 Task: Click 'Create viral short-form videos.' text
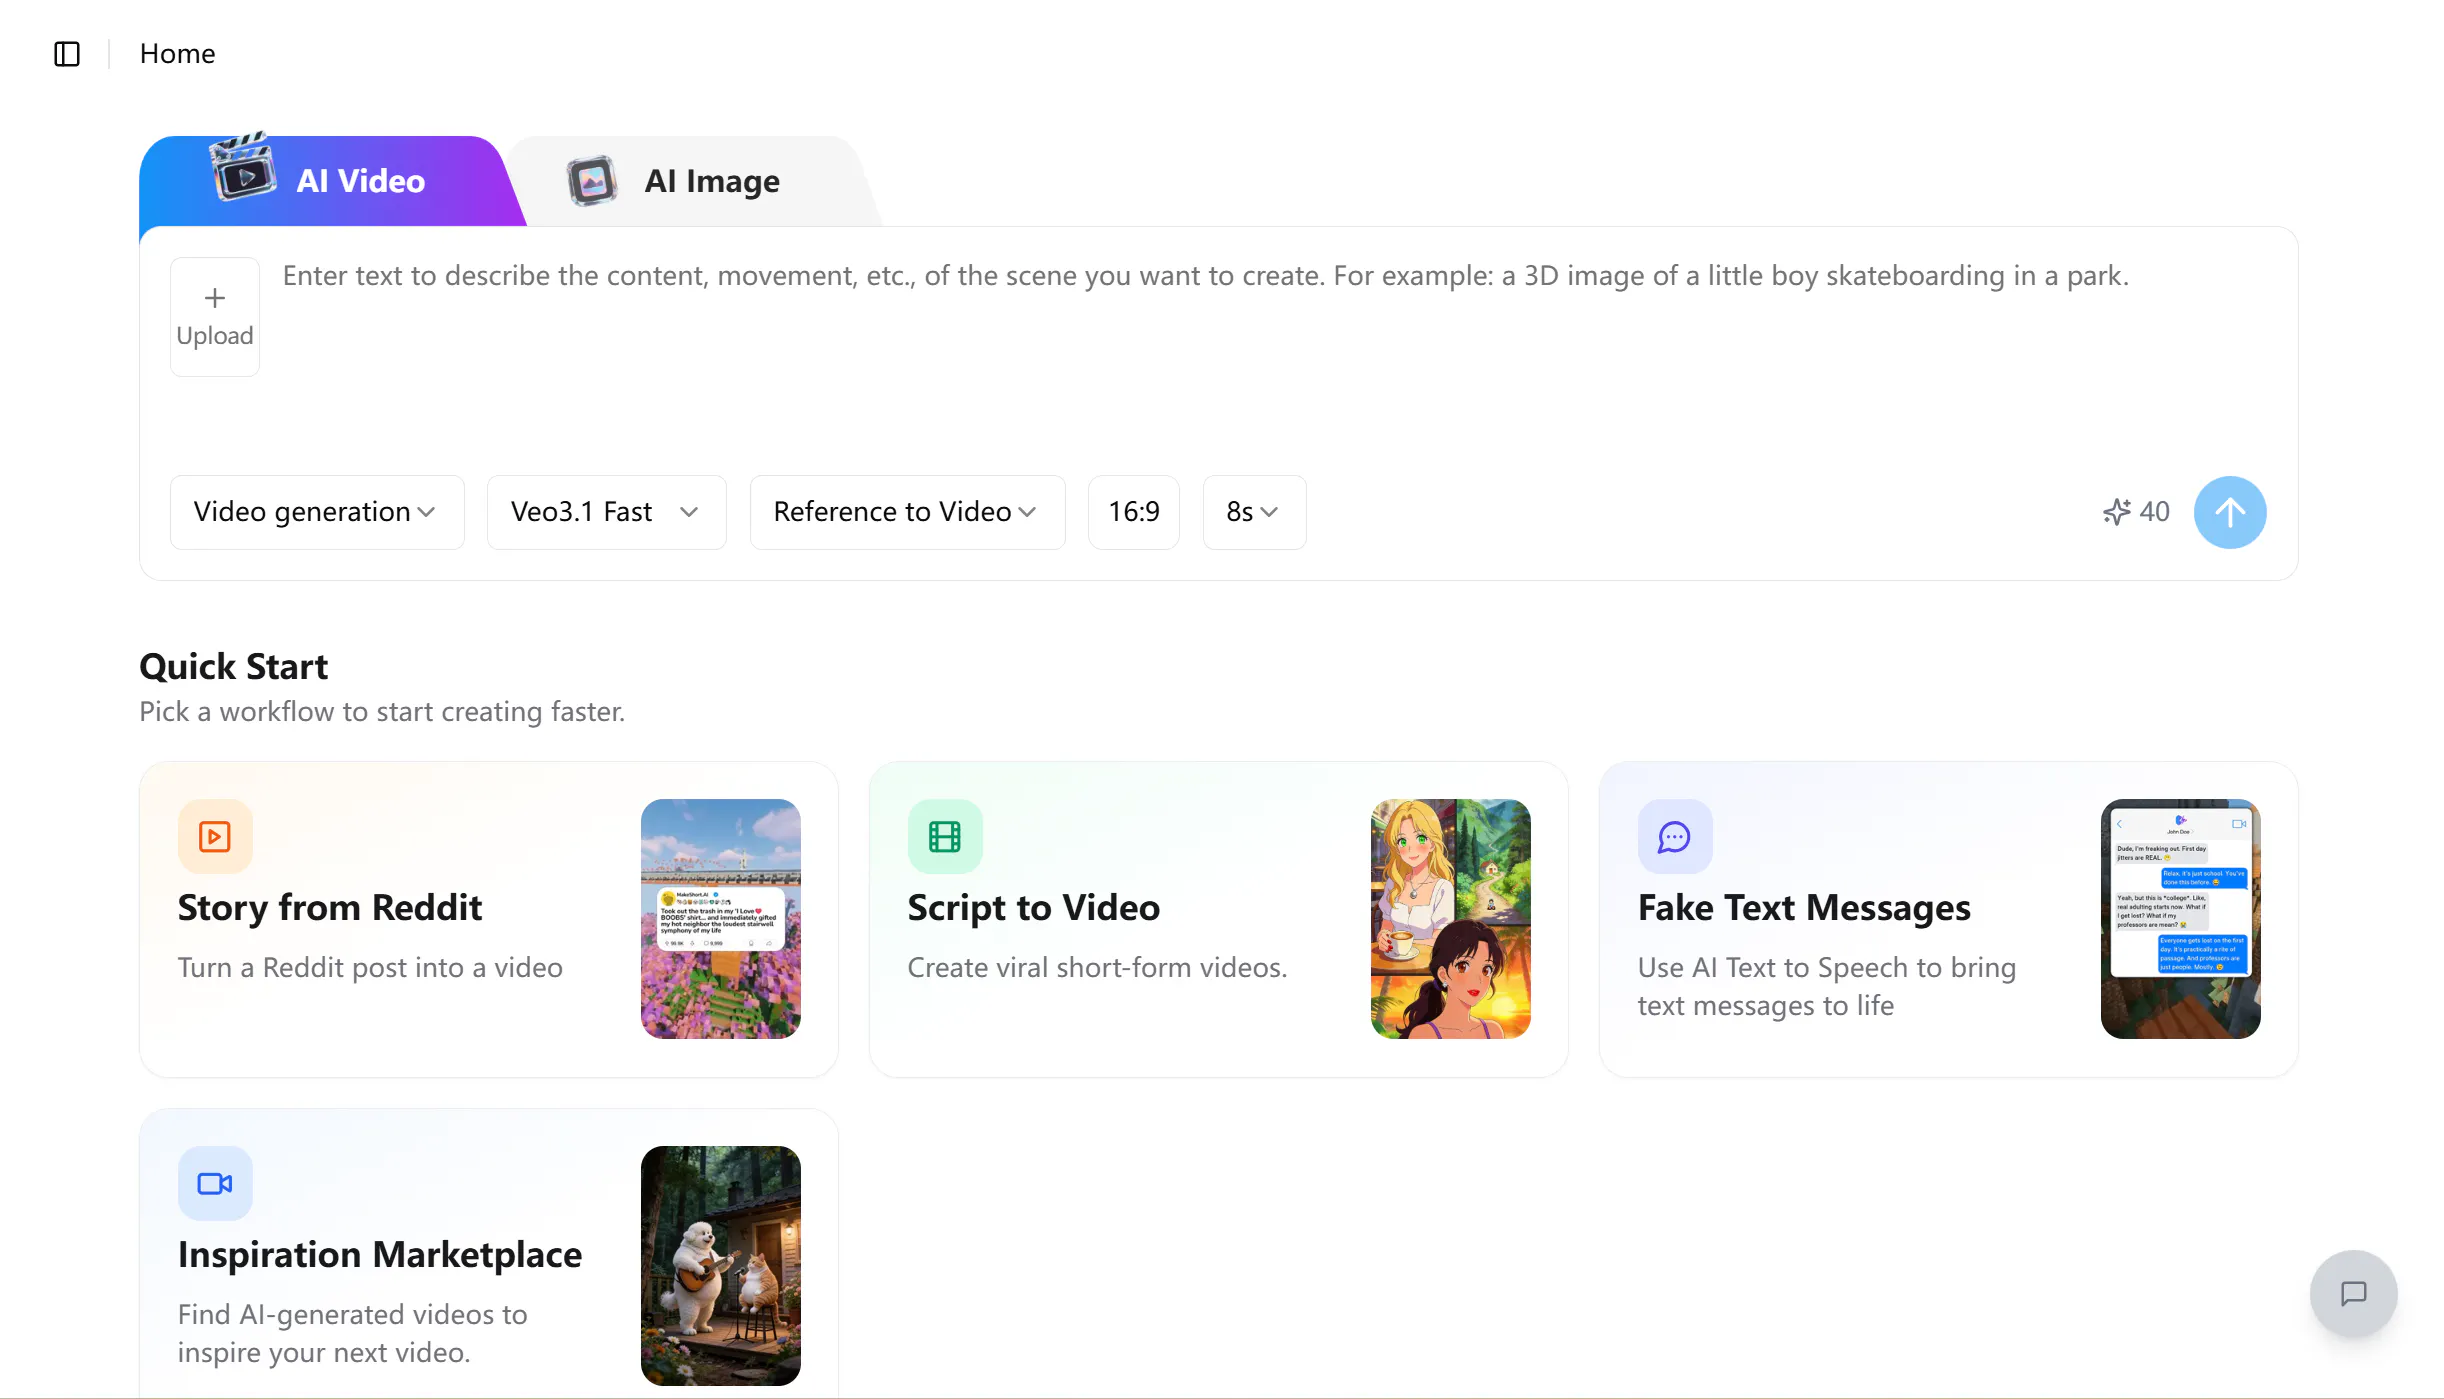tap(1097, 967)
